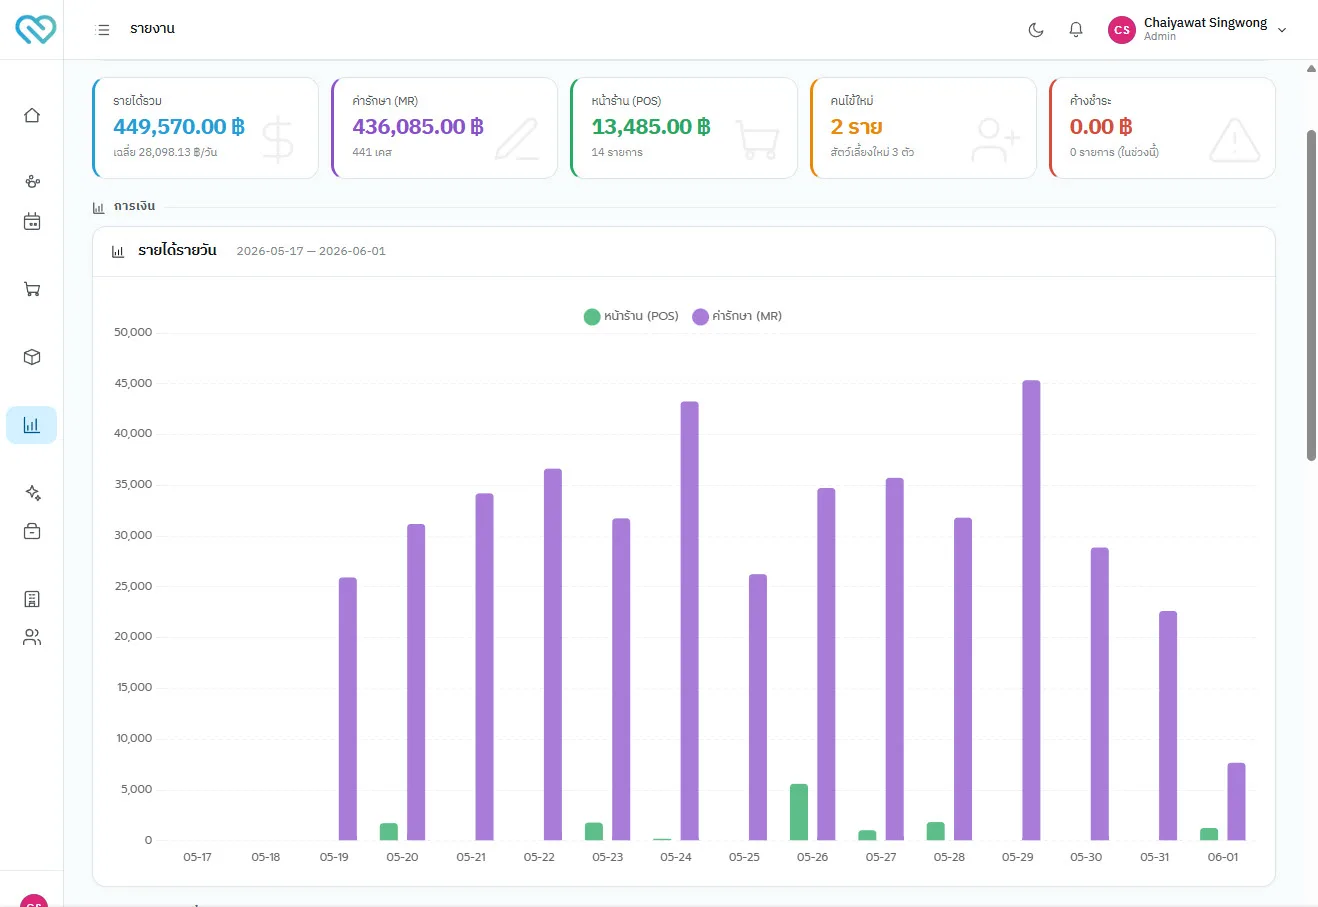Toggle หน้าร้าน (POS) series in chart legend
The height and width of the screenshot is (907, 1318).
tap(631, 316)
